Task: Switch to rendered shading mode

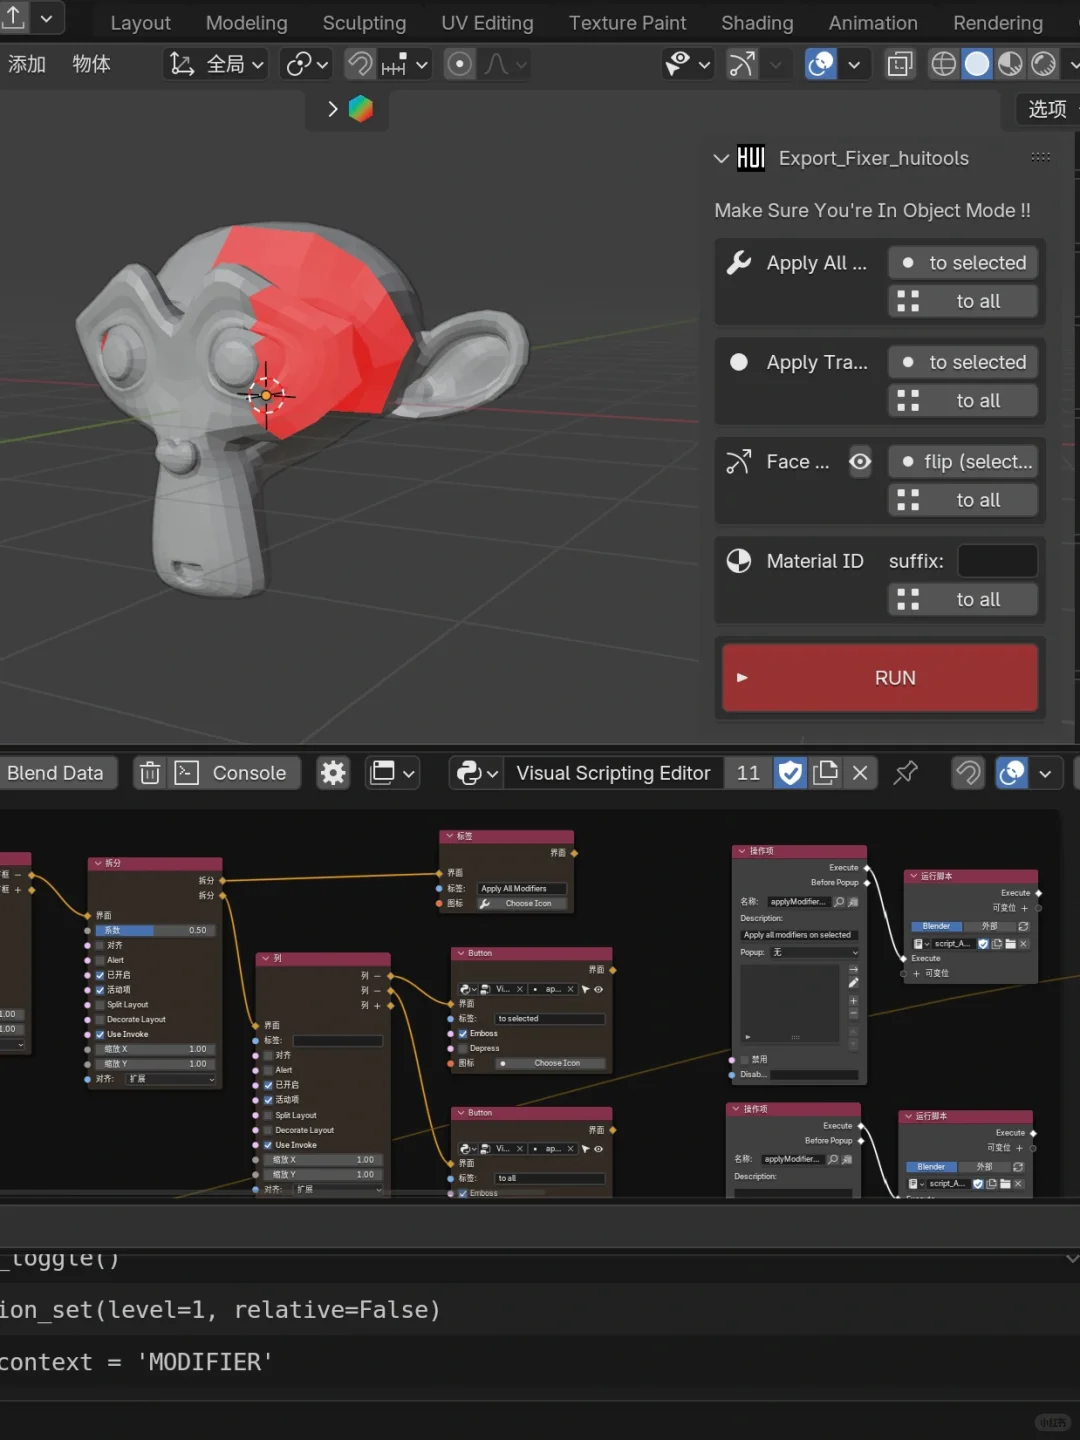Action: click(1043, 65)
